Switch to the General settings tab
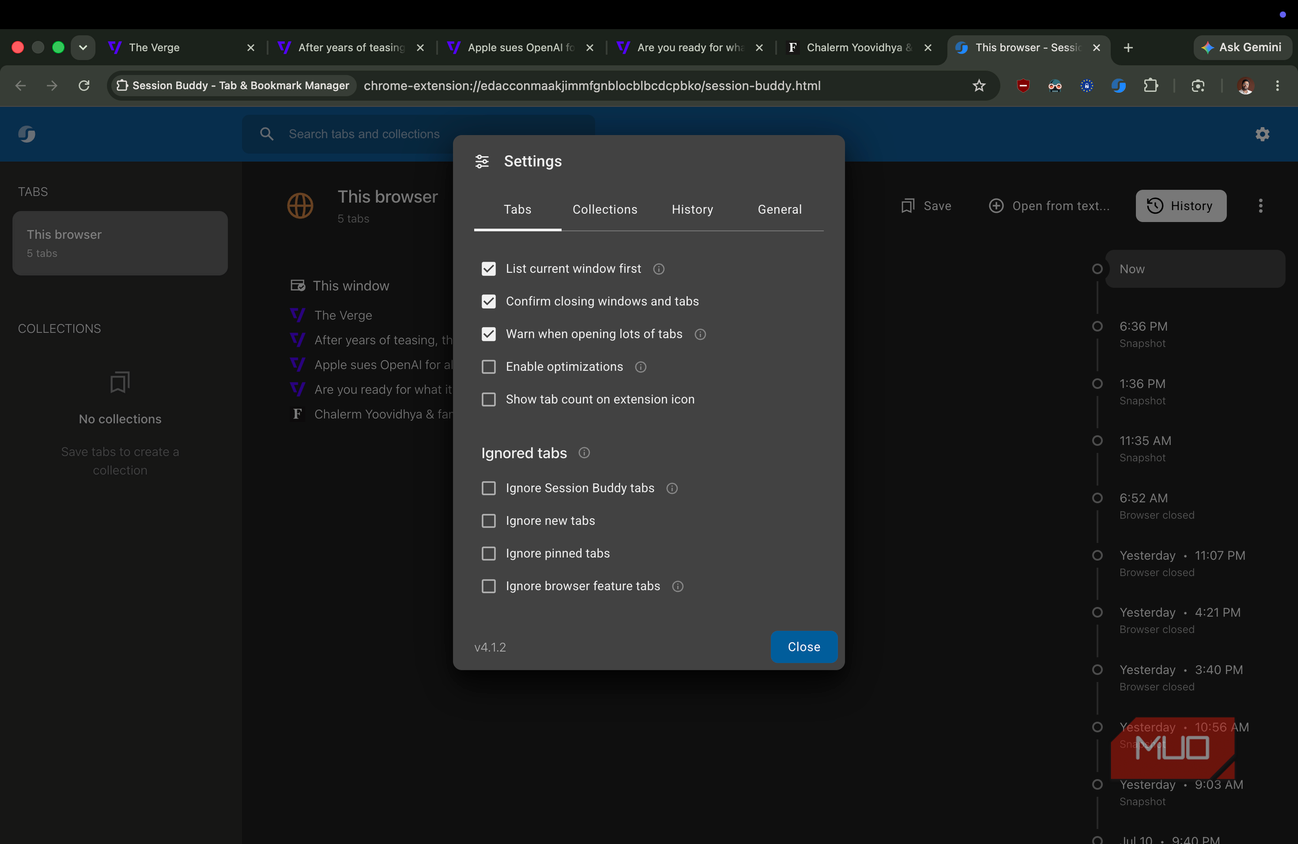The image size is (1298, 844). click(x=780, y=209)
